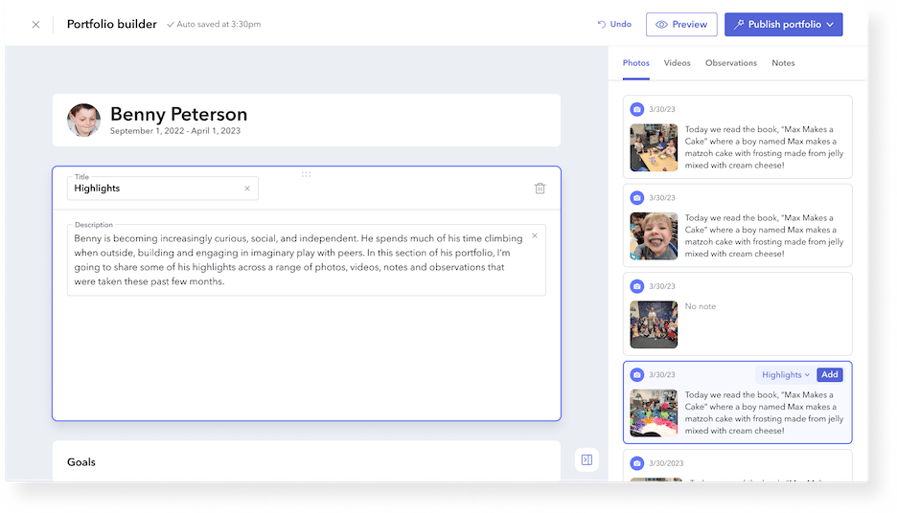Image resolution: width=897 pixels, height=513 pixels.
Task: Click camera icon on first photo card
Action: click(636, 109)
